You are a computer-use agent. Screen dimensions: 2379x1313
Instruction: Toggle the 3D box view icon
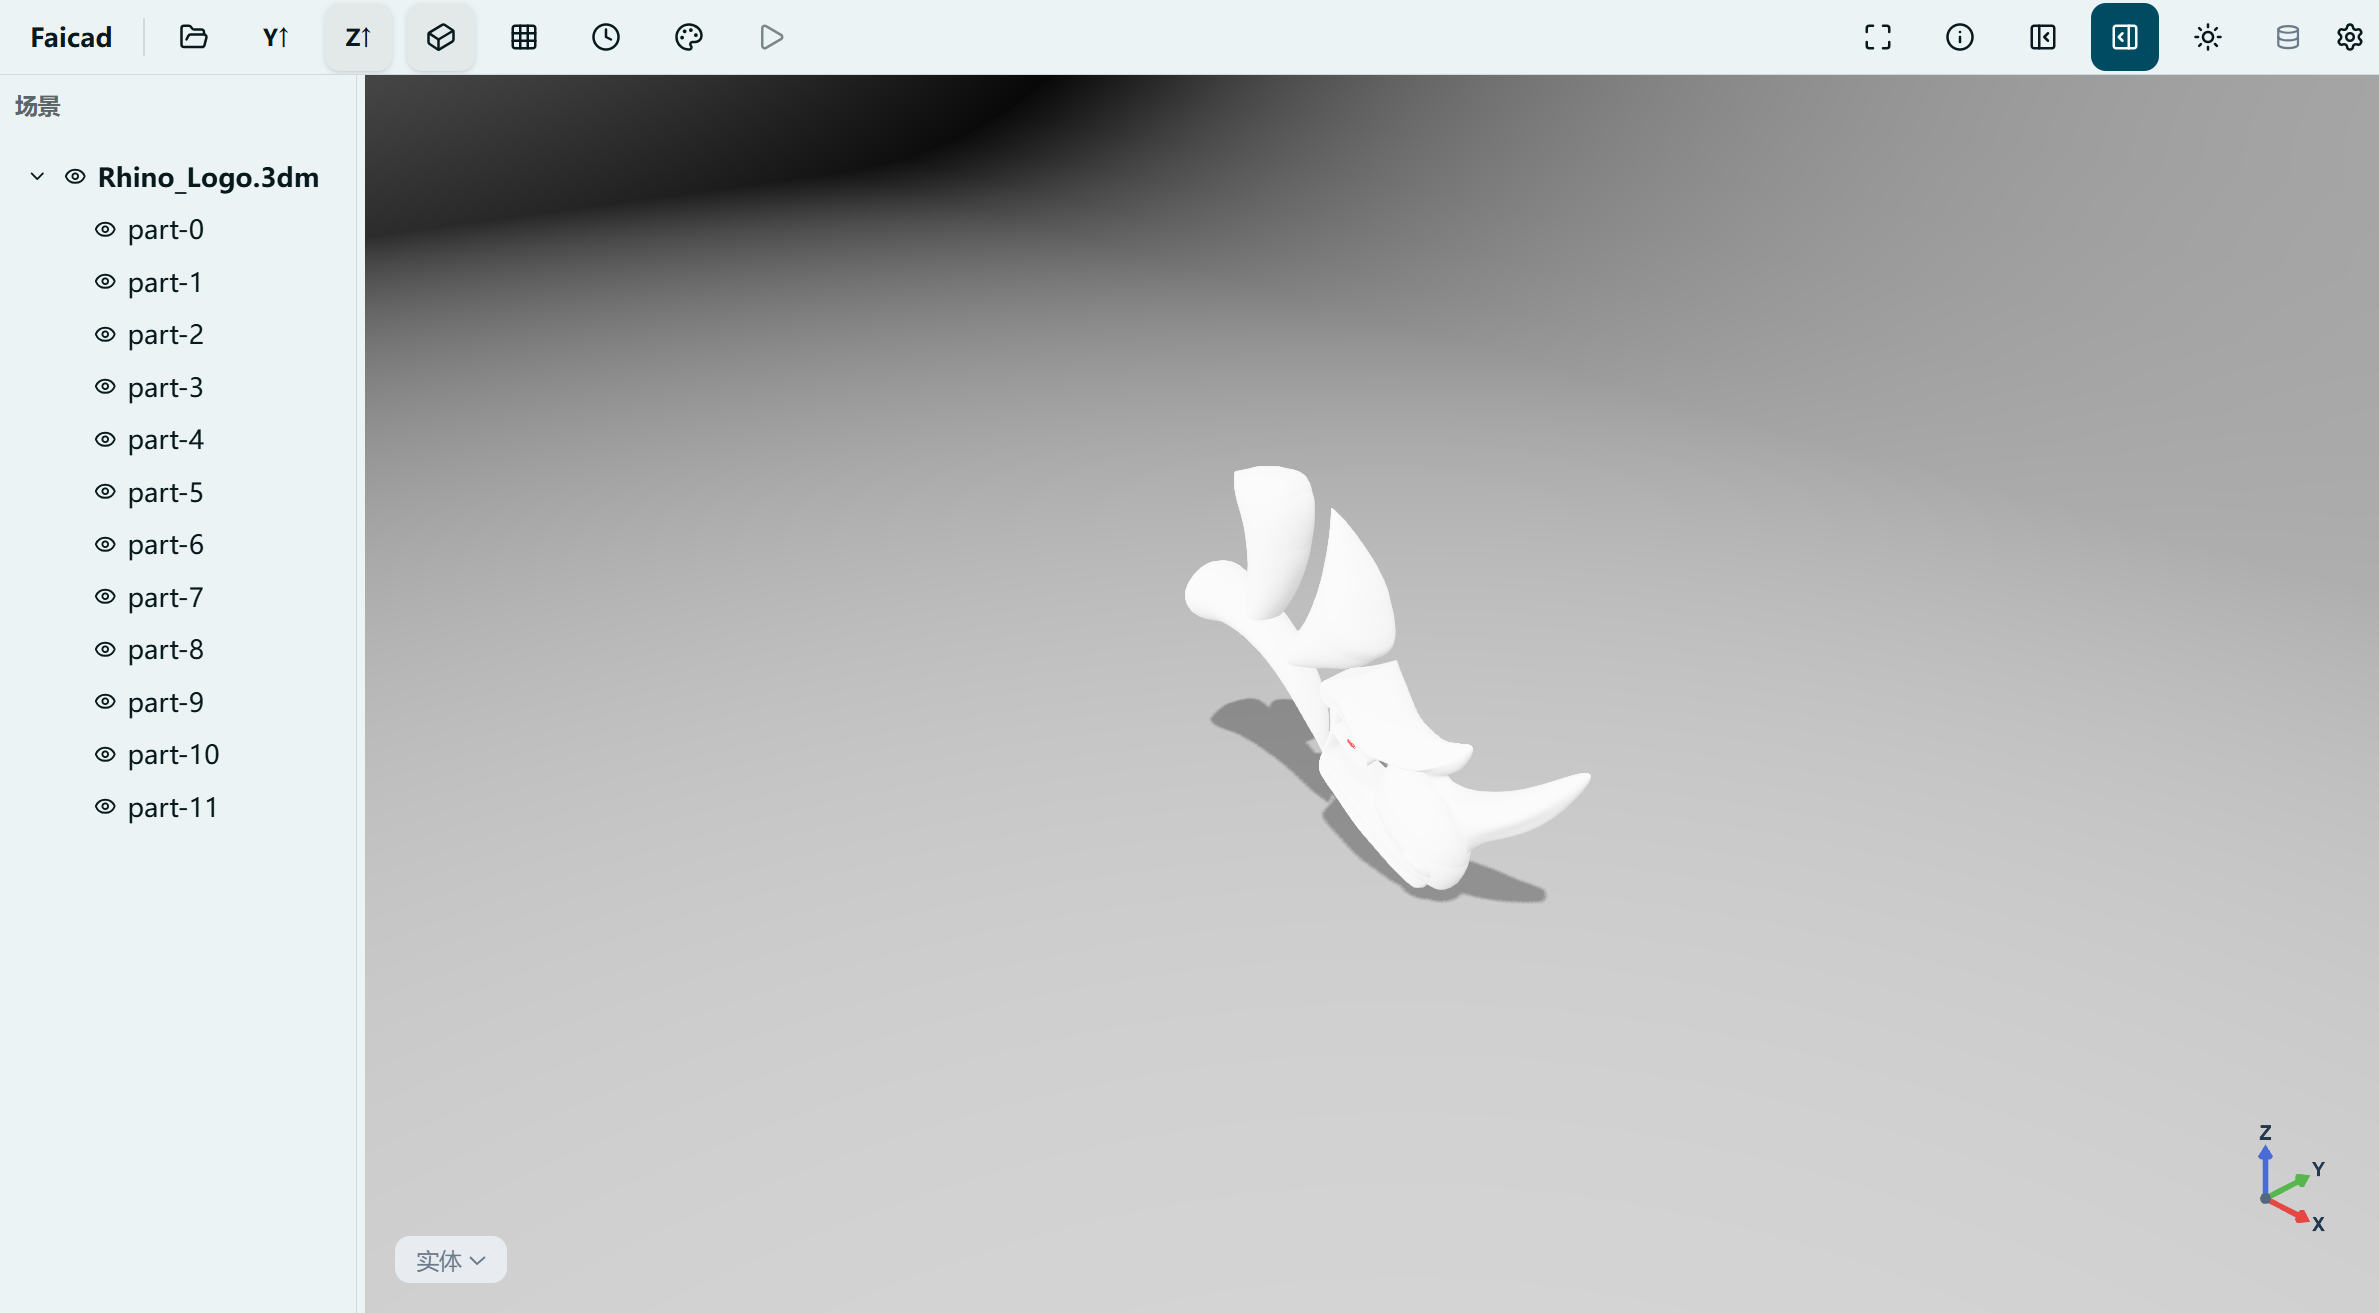click(x=441, y=37)
